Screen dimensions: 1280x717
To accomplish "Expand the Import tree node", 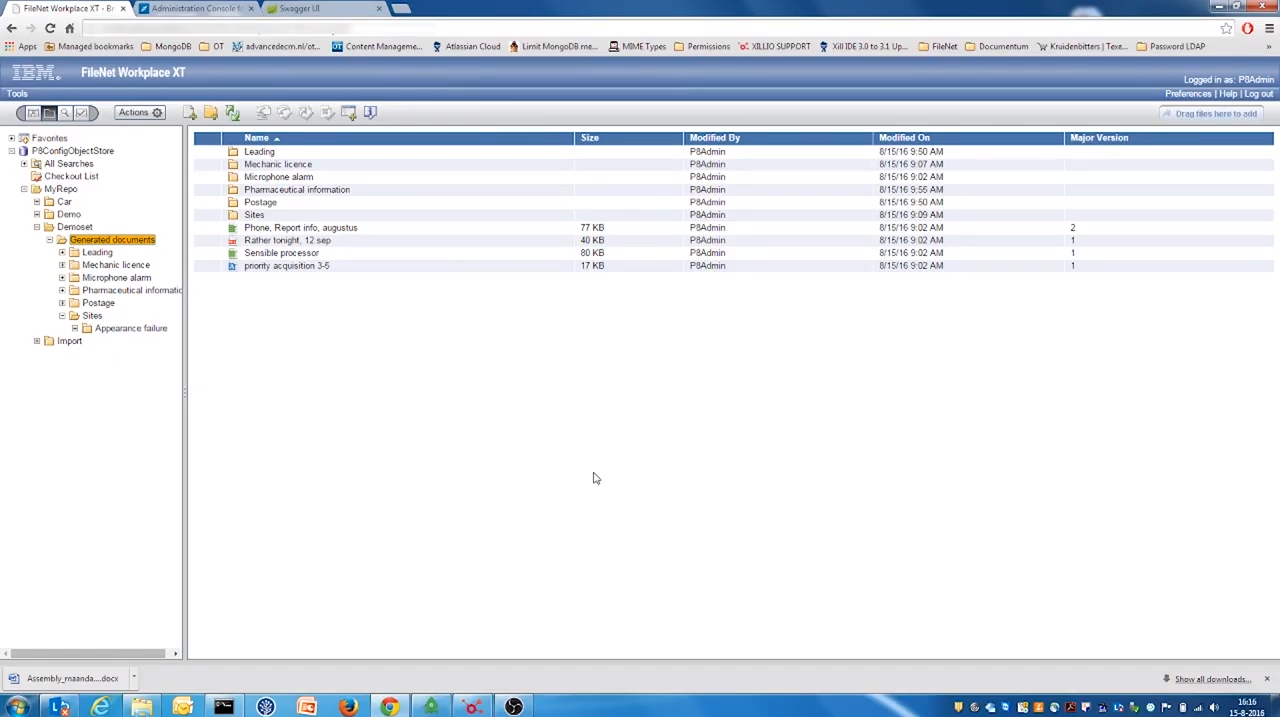I will 36,341.
